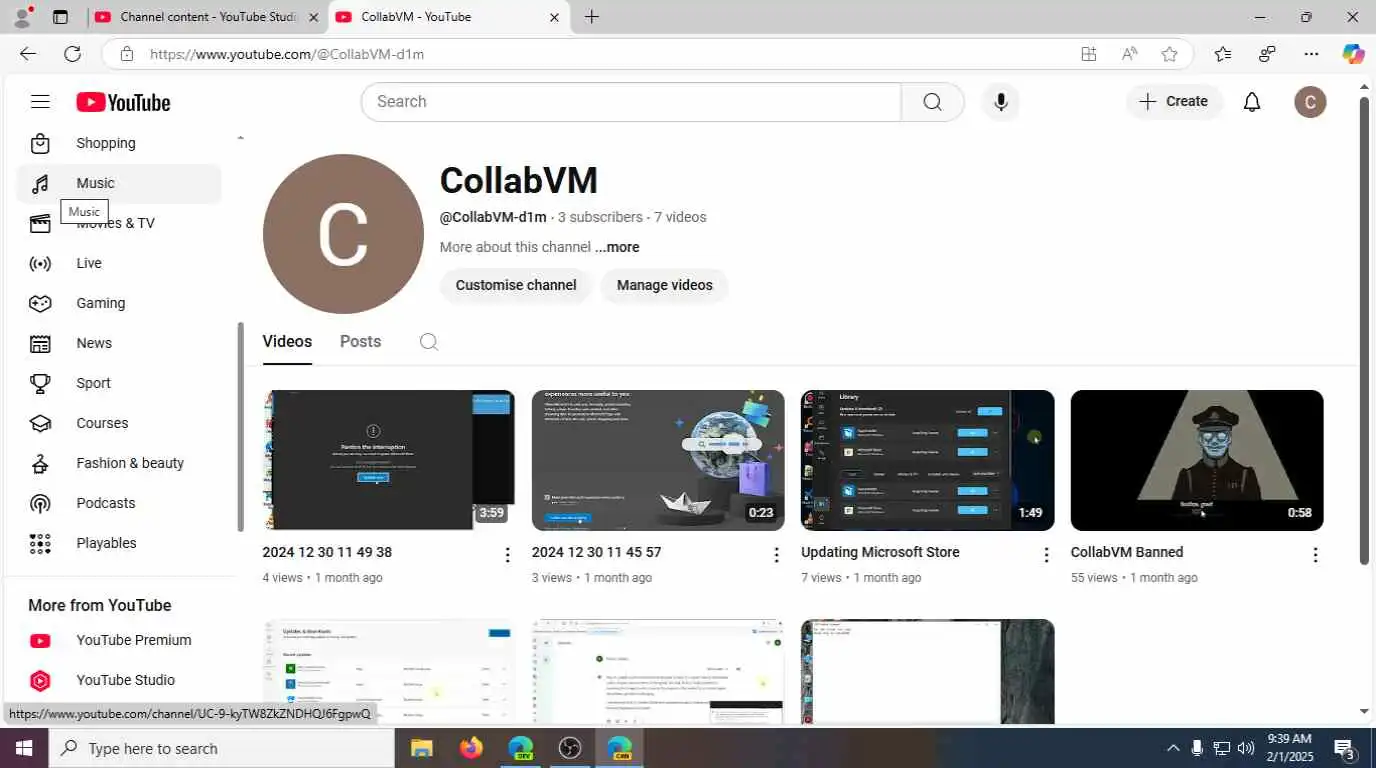Click the browser address bar URL

tap(287, 54)
